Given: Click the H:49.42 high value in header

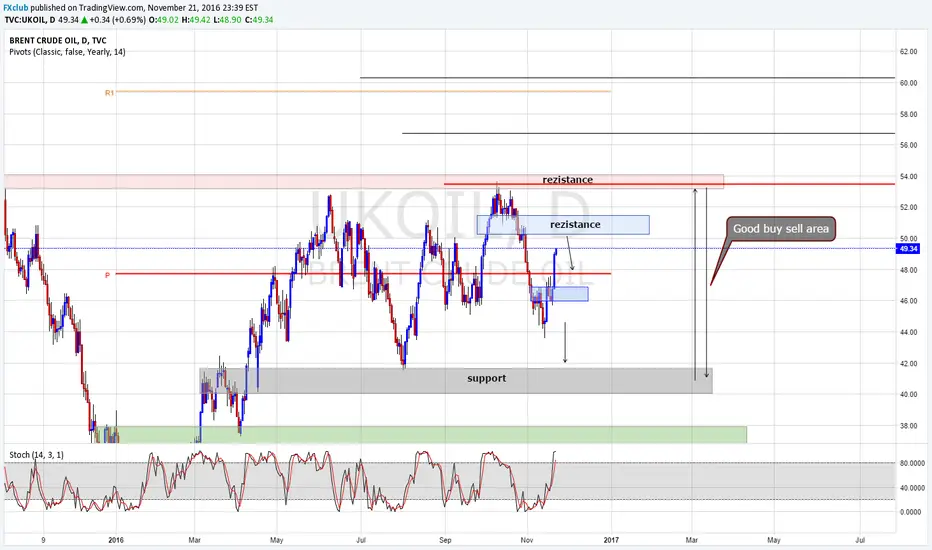Looking at the screenshot, I should pos(196,20).
